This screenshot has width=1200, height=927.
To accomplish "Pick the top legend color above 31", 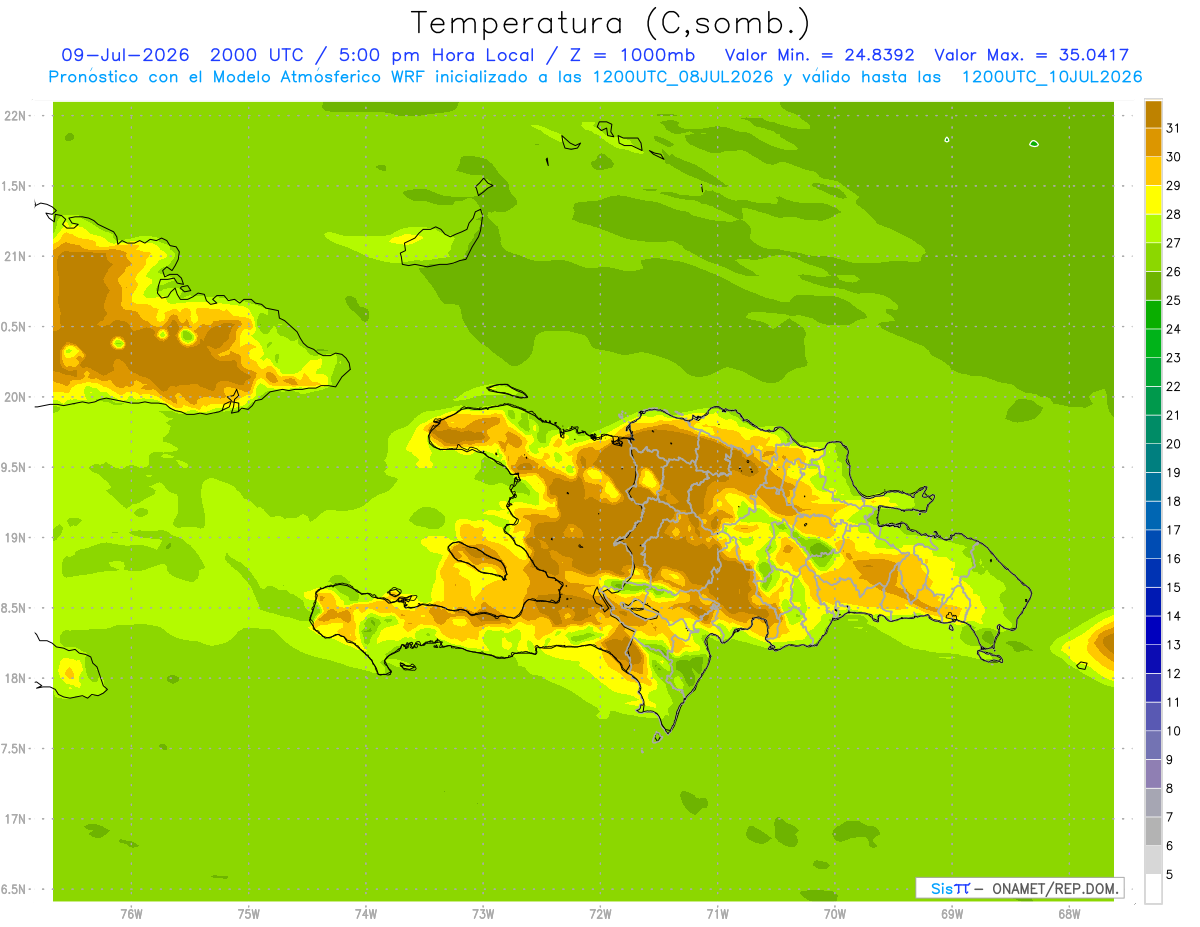I will coord(1153,114).
